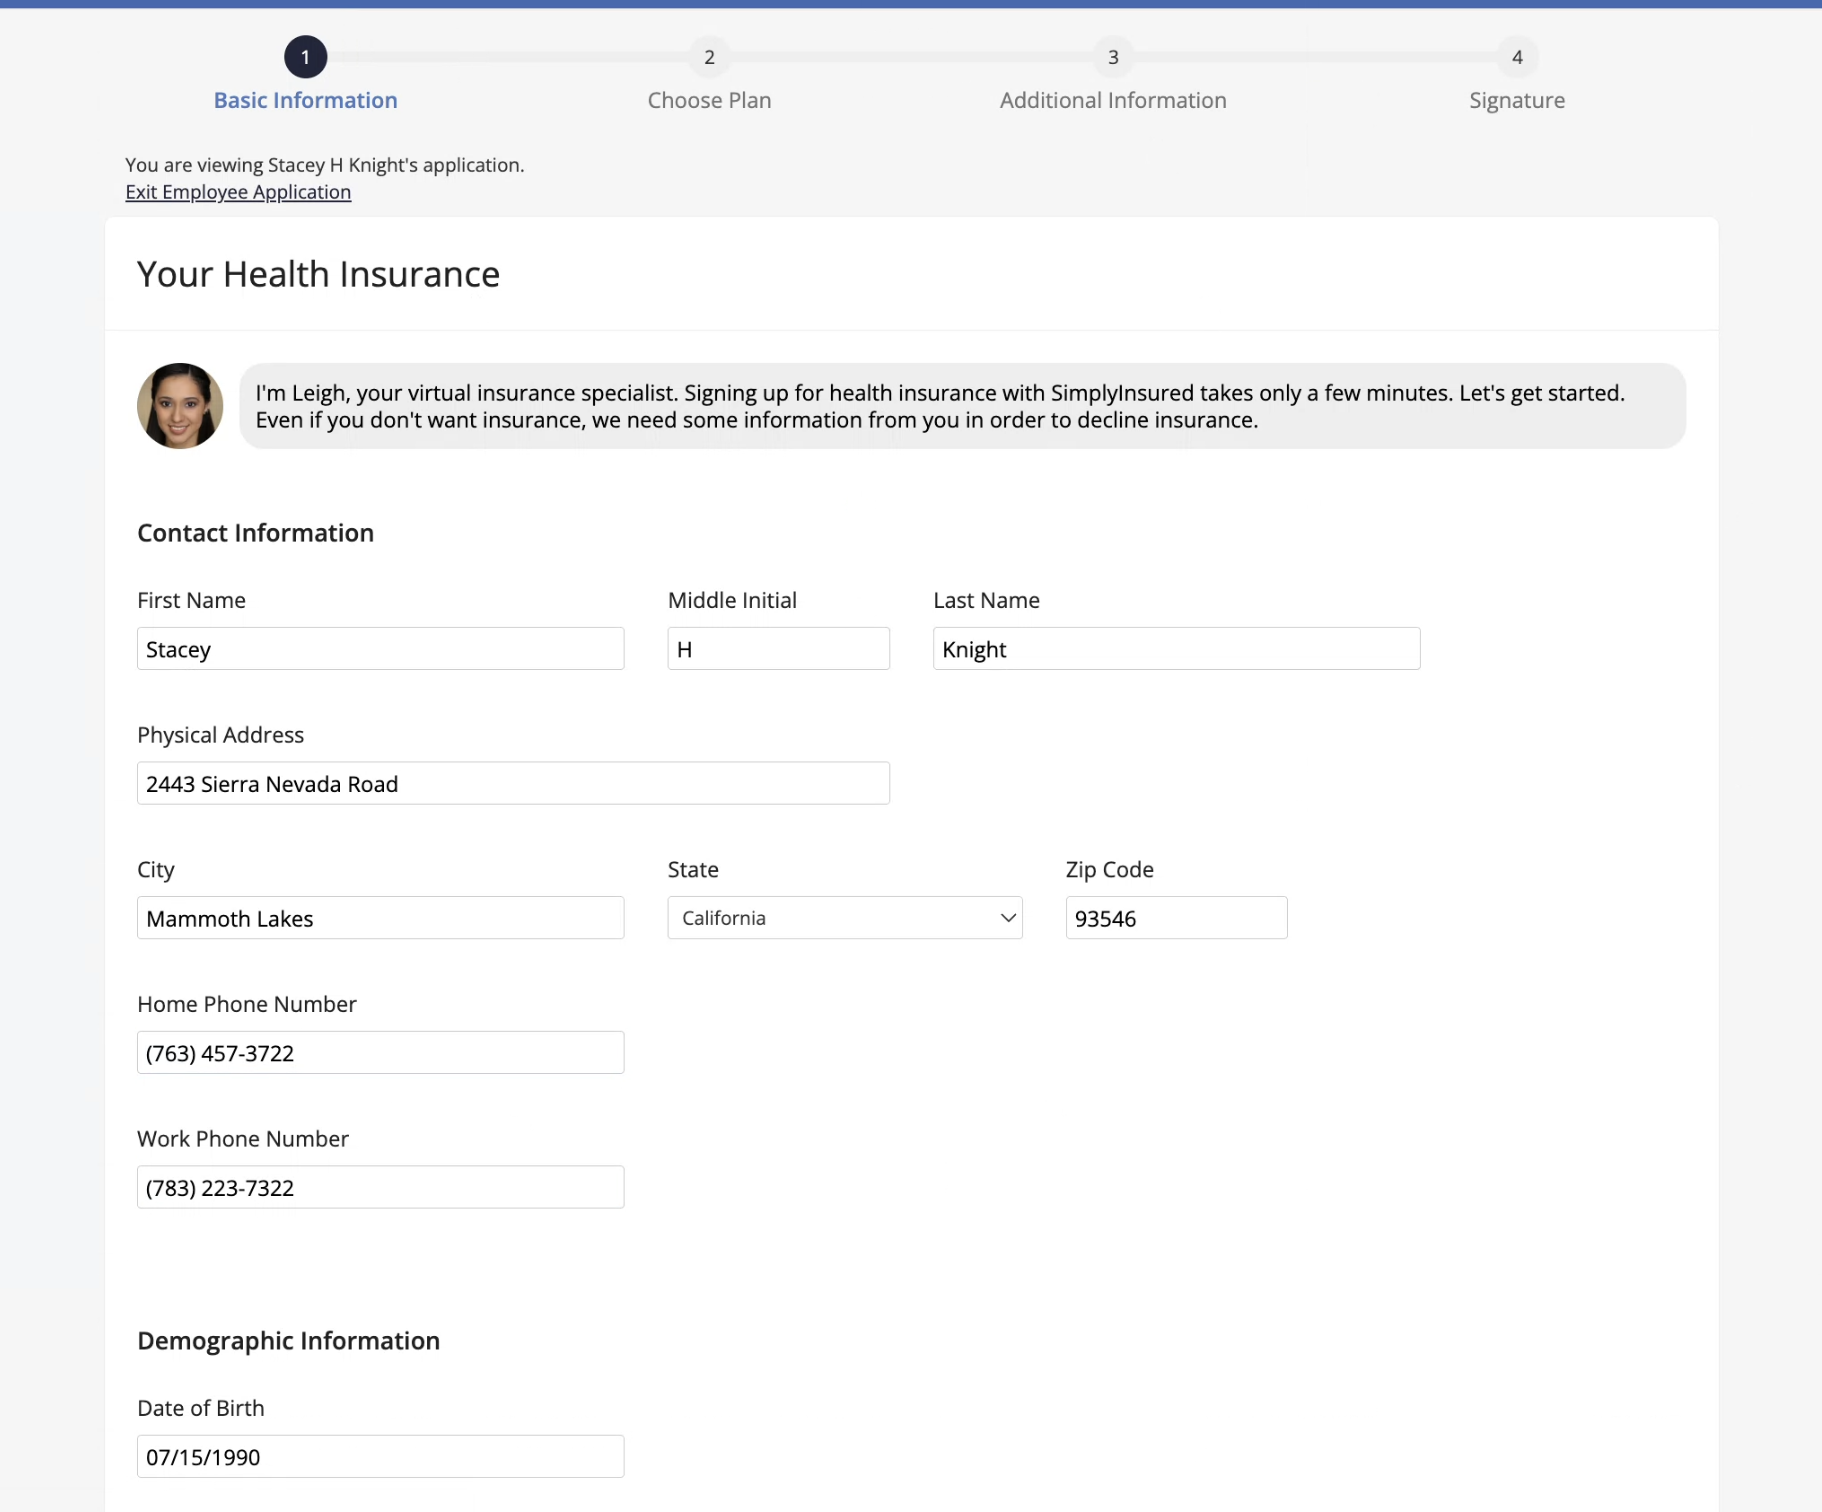Click the Last Name label

coord(986,600)
